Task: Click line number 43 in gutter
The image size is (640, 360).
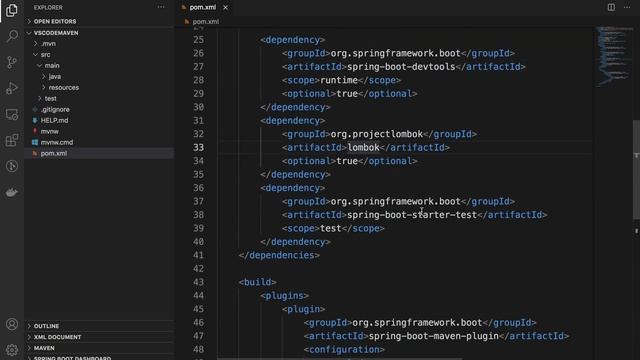Action: click(x=198, y=282)
